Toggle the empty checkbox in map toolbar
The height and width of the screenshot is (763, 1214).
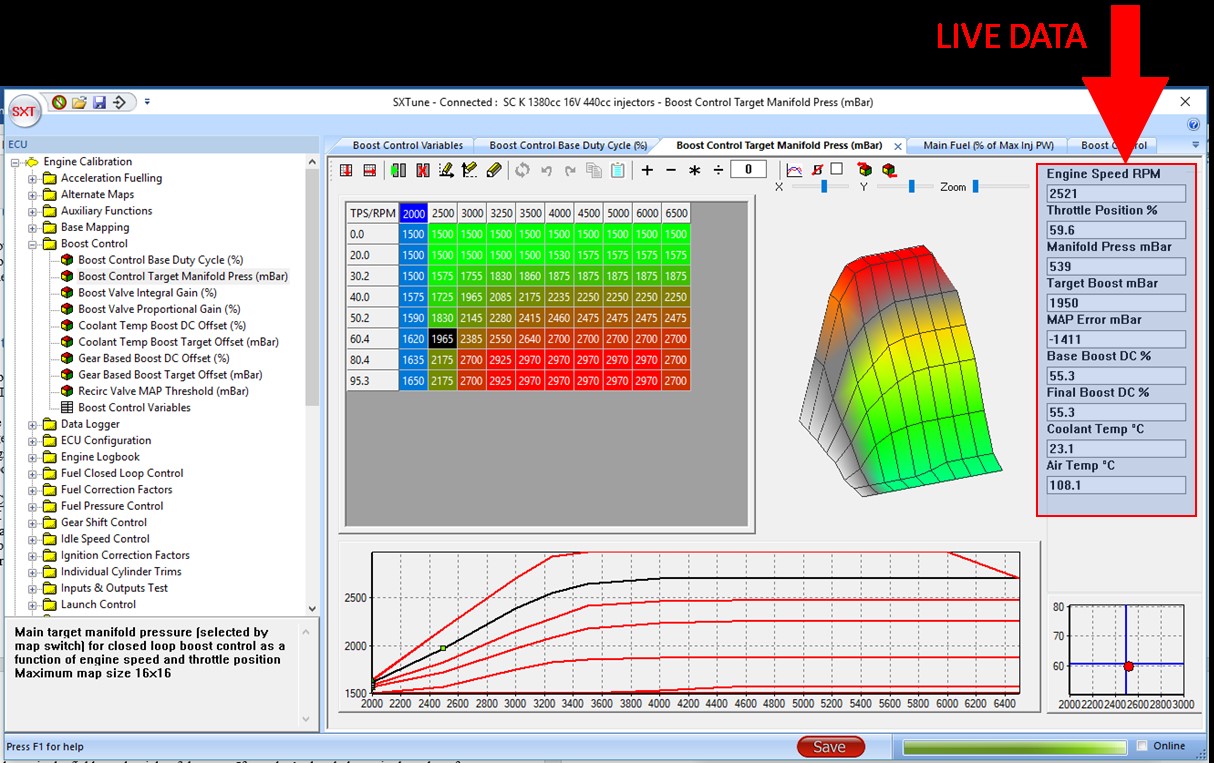pyautogui.click(x=837, y=169)
